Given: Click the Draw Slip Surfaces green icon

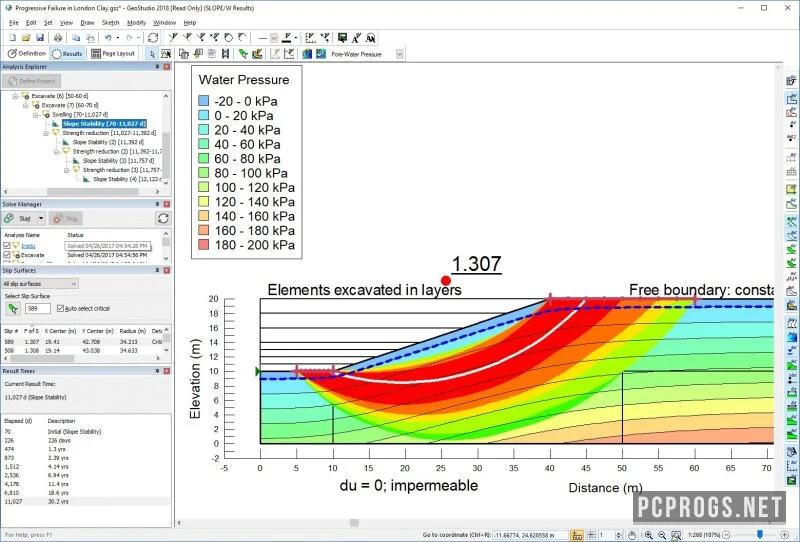Looking at the screenshot, I should click(x=243, y=54).
